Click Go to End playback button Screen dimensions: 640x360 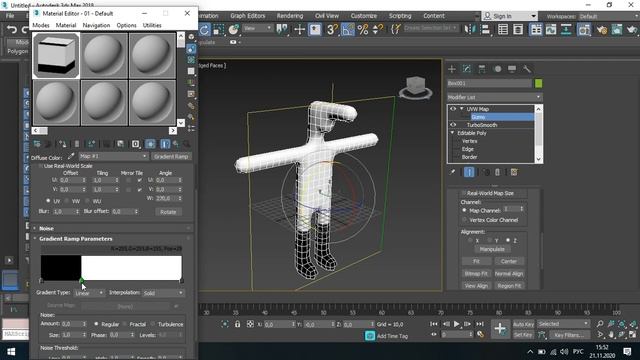[x=480, y=324]
